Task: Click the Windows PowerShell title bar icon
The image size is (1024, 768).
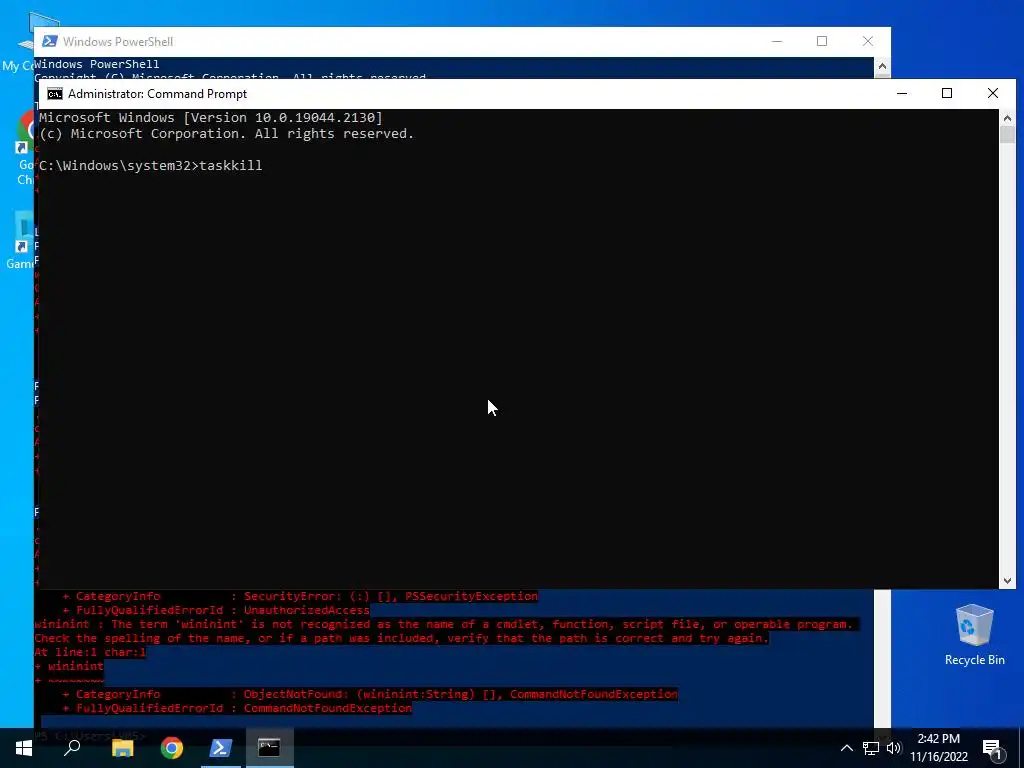Action: tap(49, 41)
